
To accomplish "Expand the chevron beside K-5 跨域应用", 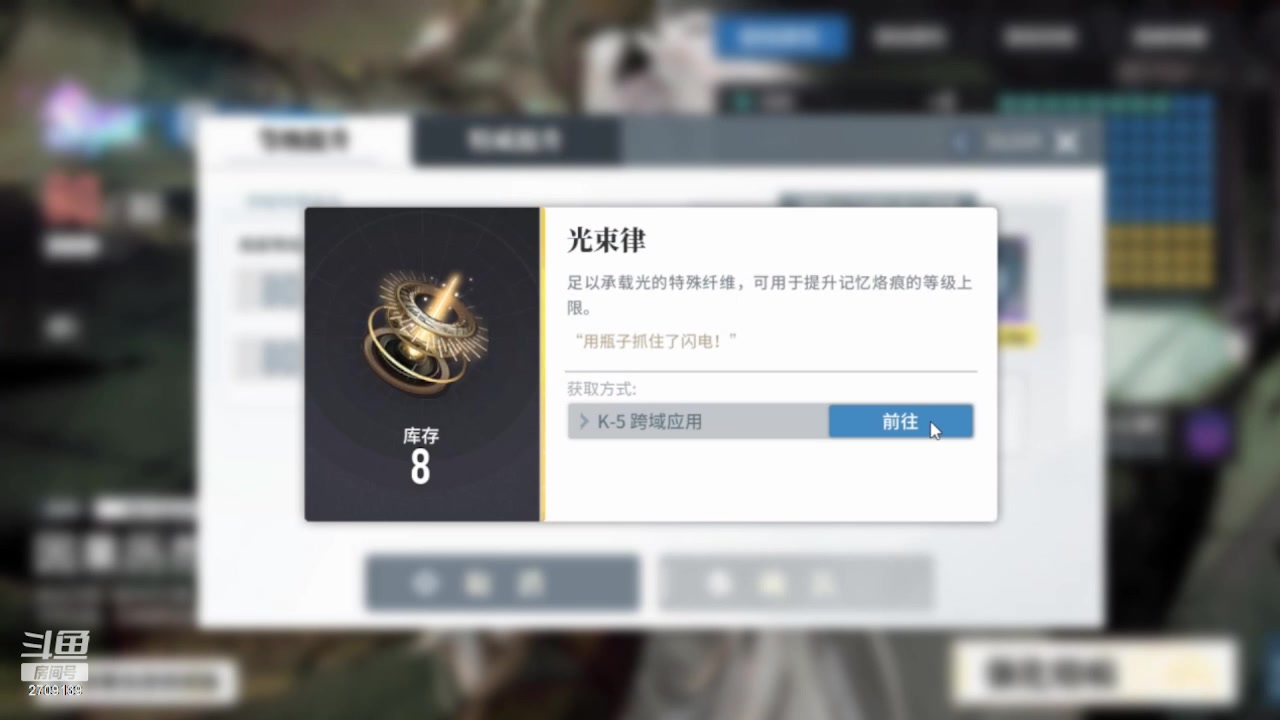I will (x=584, y=421).
